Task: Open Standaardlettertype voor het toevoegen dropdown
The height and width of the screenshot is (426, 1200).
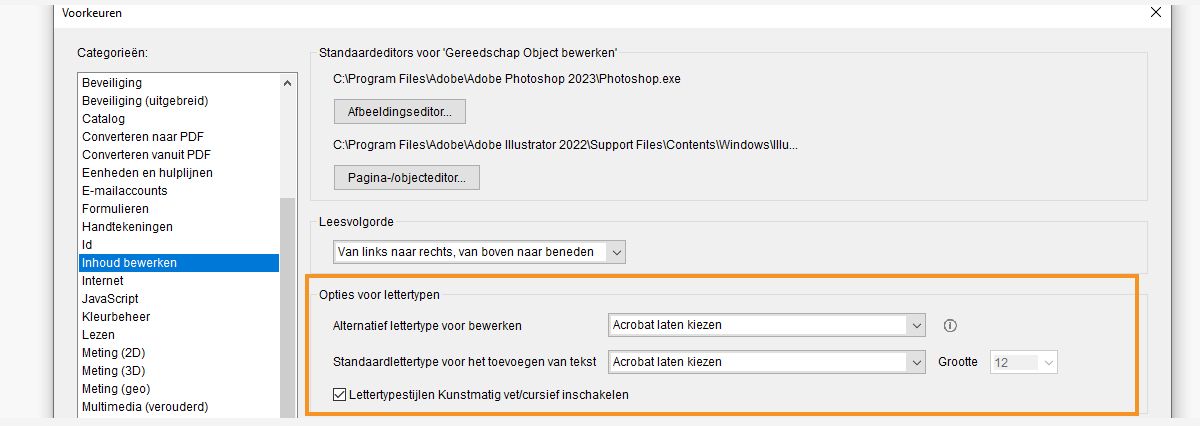Action: coord(767,362)
